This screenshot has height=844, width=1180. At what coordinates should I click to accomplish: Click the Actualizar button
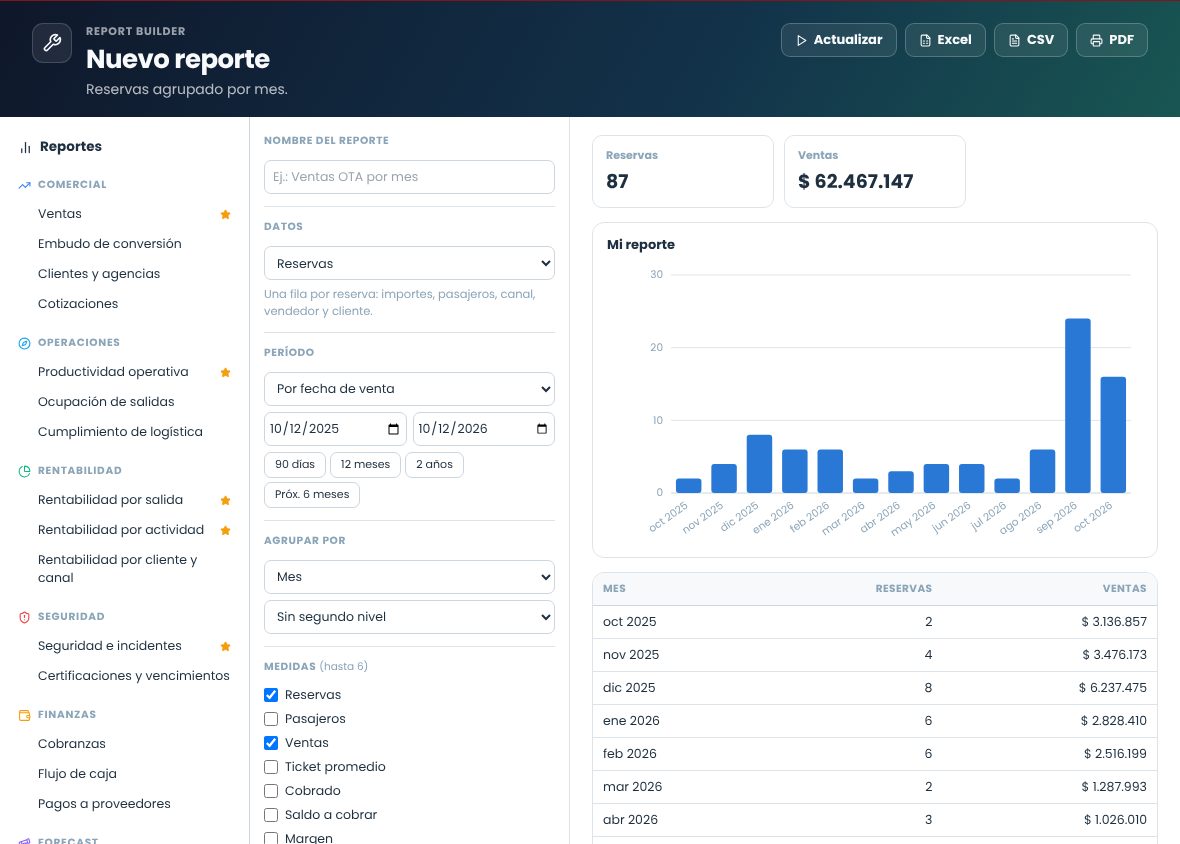point(838,40)
